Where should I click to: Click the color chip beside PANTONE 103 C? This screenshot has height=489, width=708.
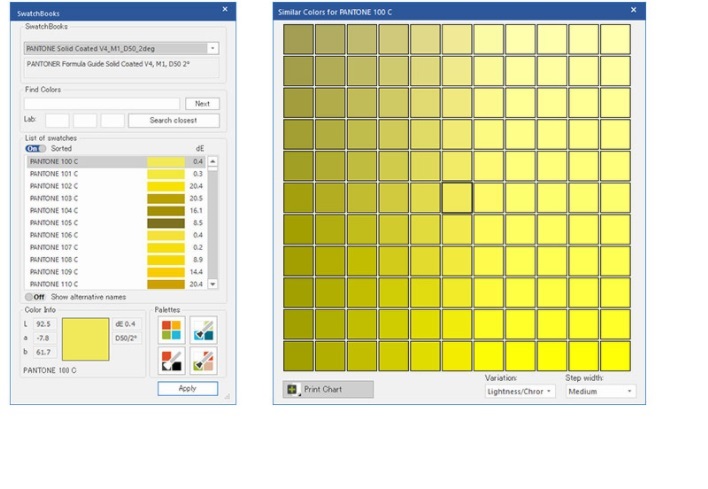(166, 198)
